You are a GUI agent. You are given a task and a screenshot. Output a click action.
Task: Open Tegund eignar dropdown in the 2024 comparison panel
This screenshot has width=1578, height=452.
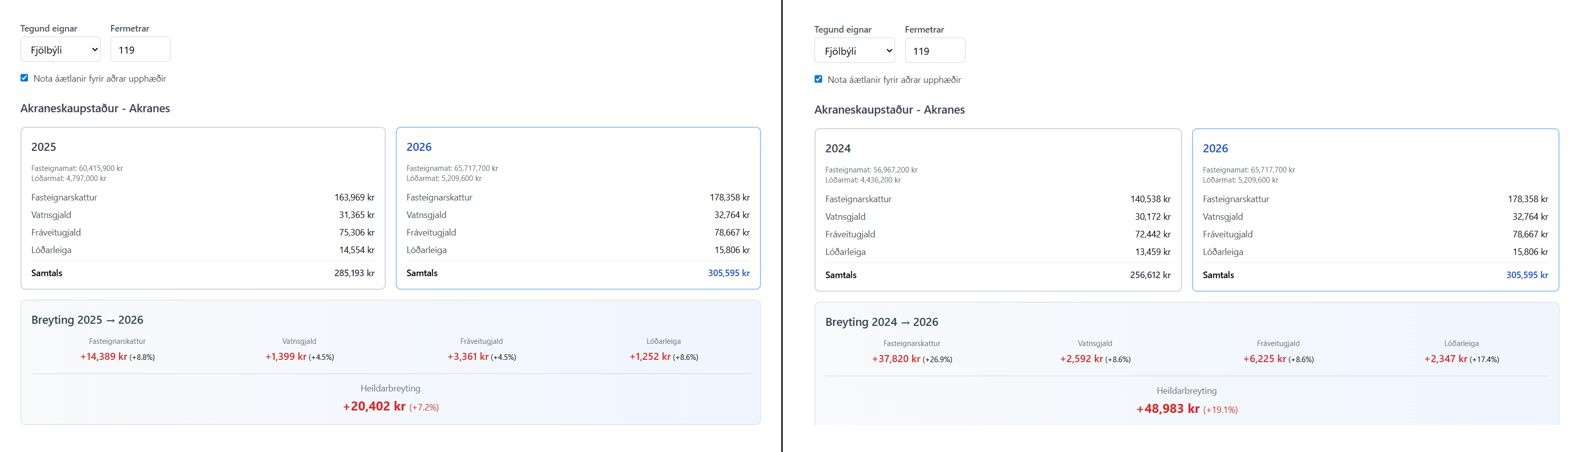(x=854, y=51)
